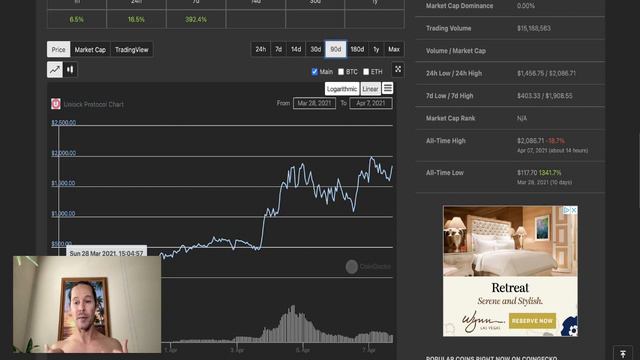Click the Unlock Protocol logo icon

click(x=56, y=104)
